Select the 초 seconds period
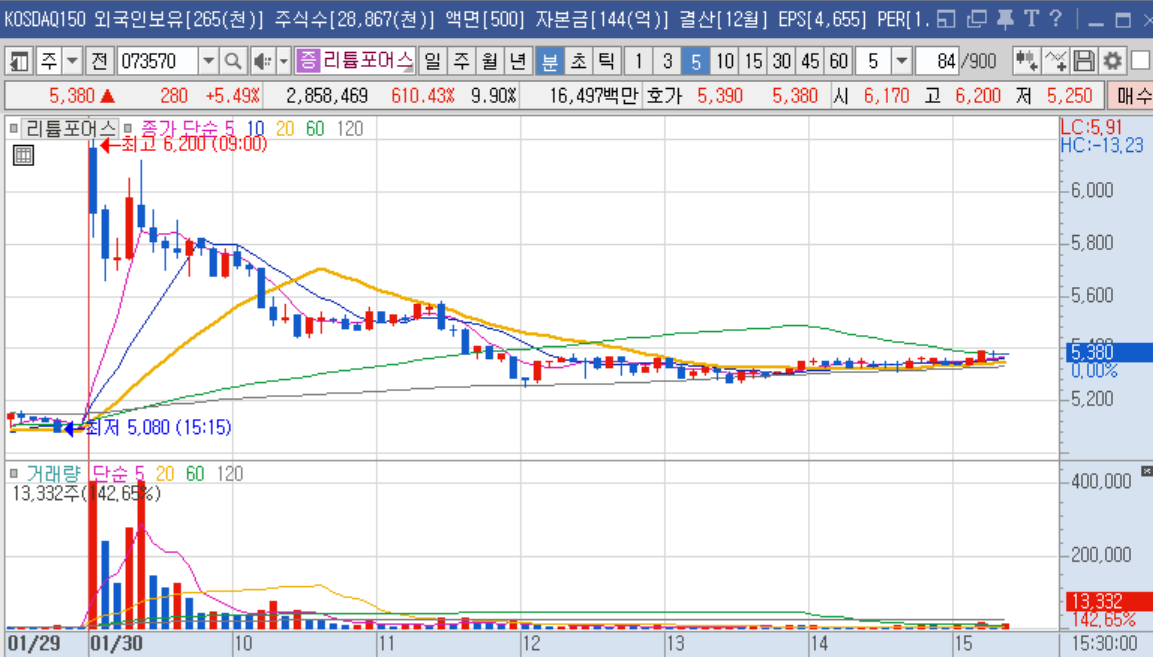1153x657 pixels. point(579,61)
